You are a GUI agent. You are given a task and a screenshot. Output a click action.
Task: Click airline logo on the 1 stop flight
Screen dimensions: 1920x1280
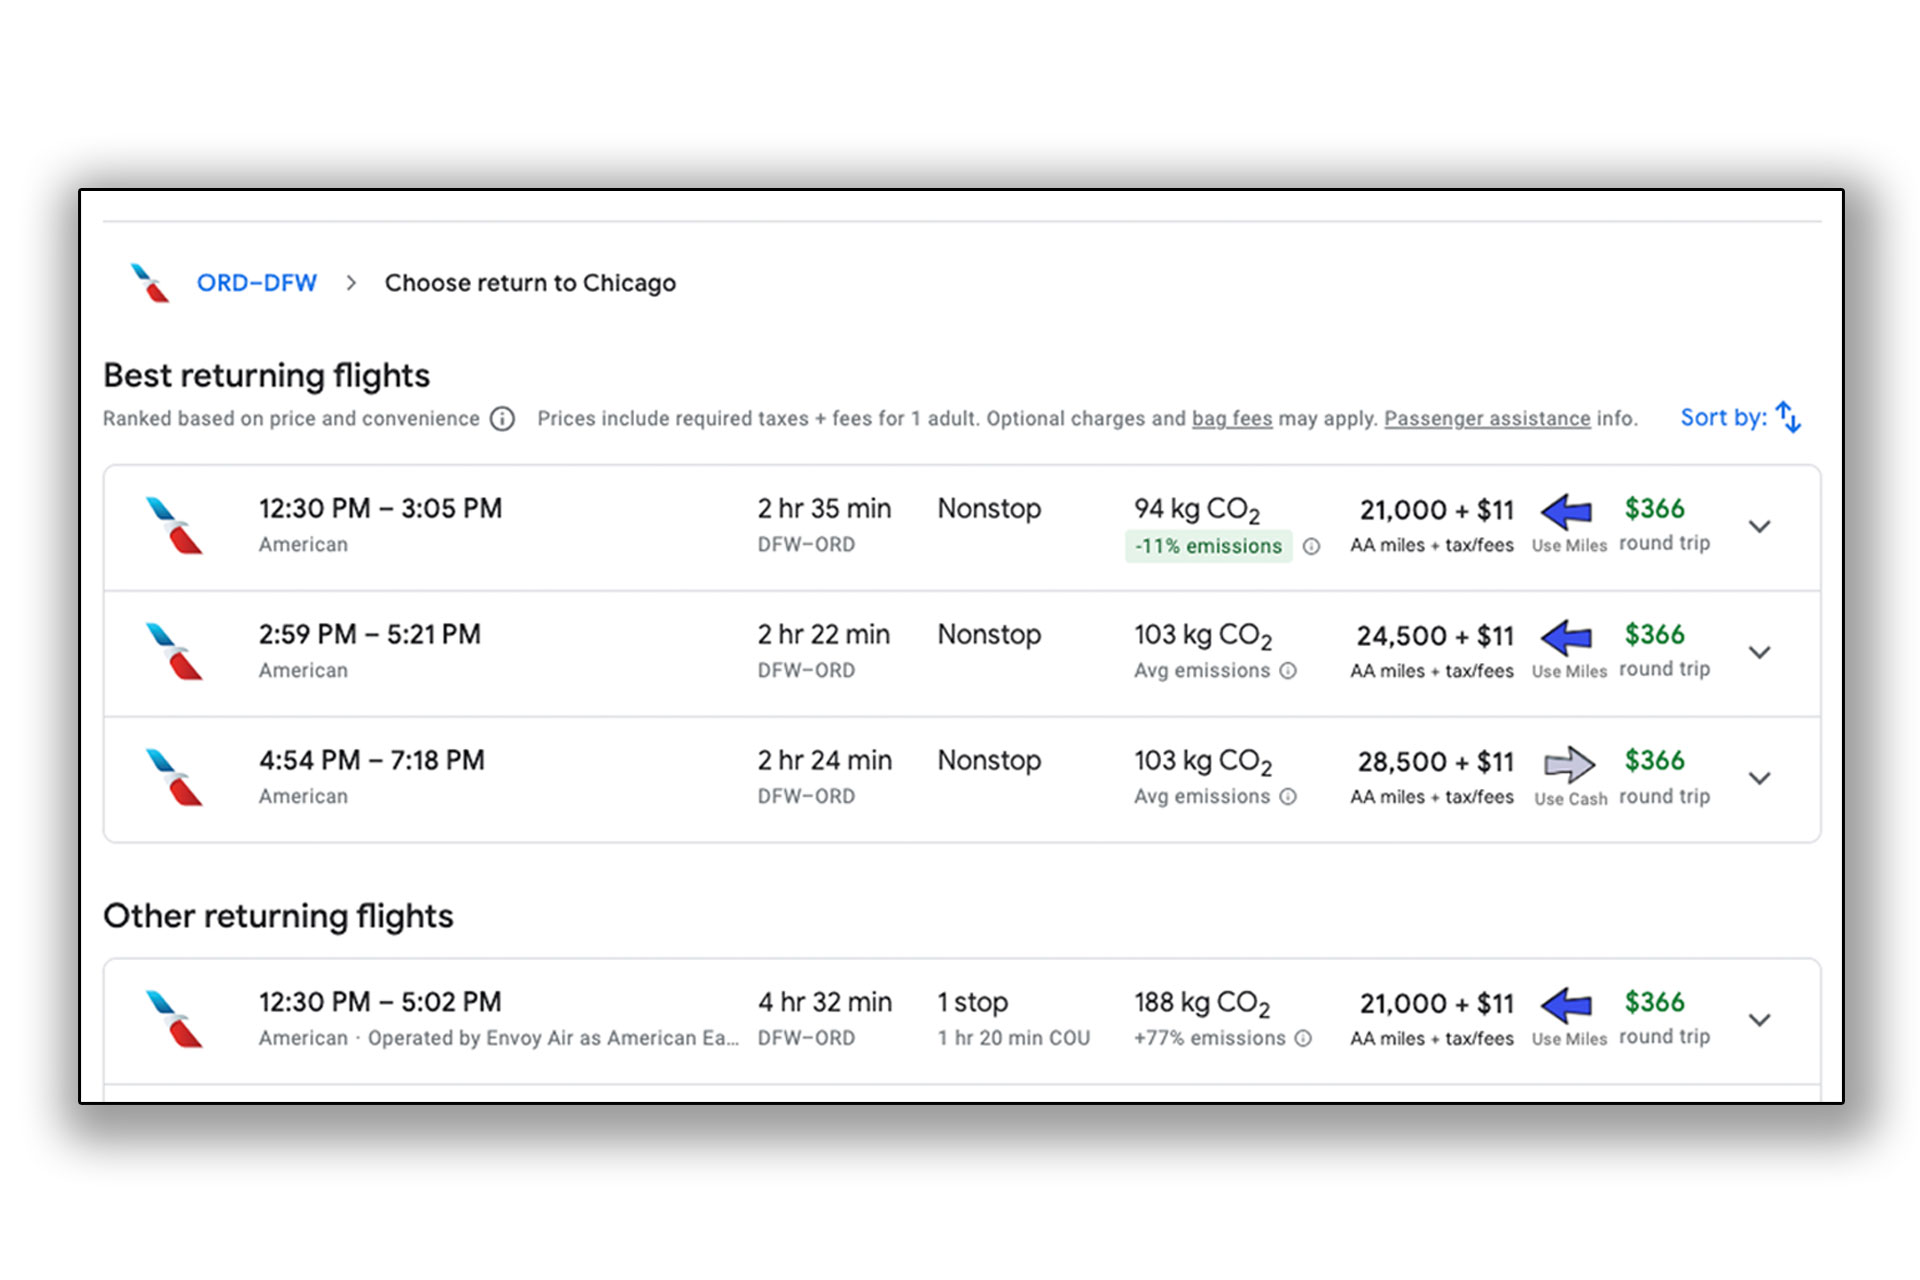click(x=174, y=1019)
